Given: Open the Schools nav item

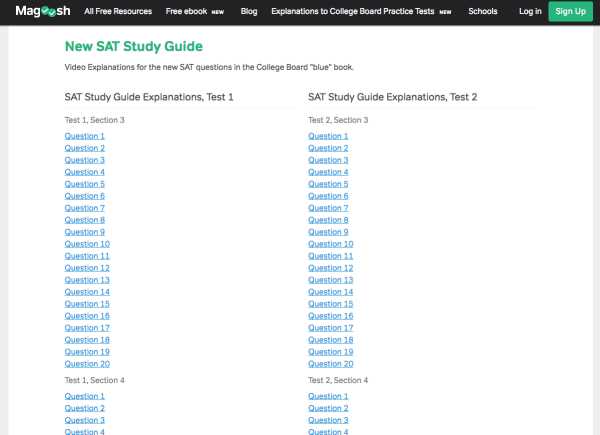Looking at the screenshot, I should [x=483, y=11].
